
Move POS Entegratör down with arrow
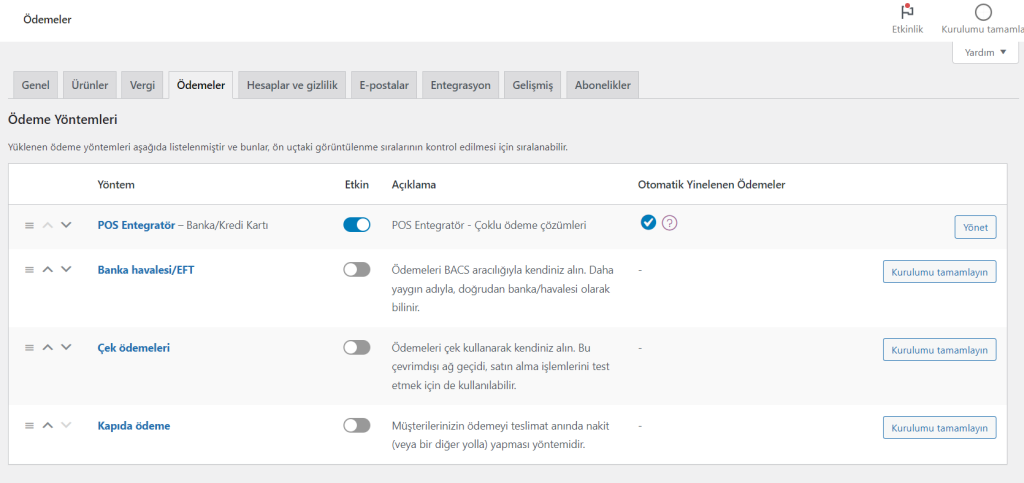coord(66,225)
